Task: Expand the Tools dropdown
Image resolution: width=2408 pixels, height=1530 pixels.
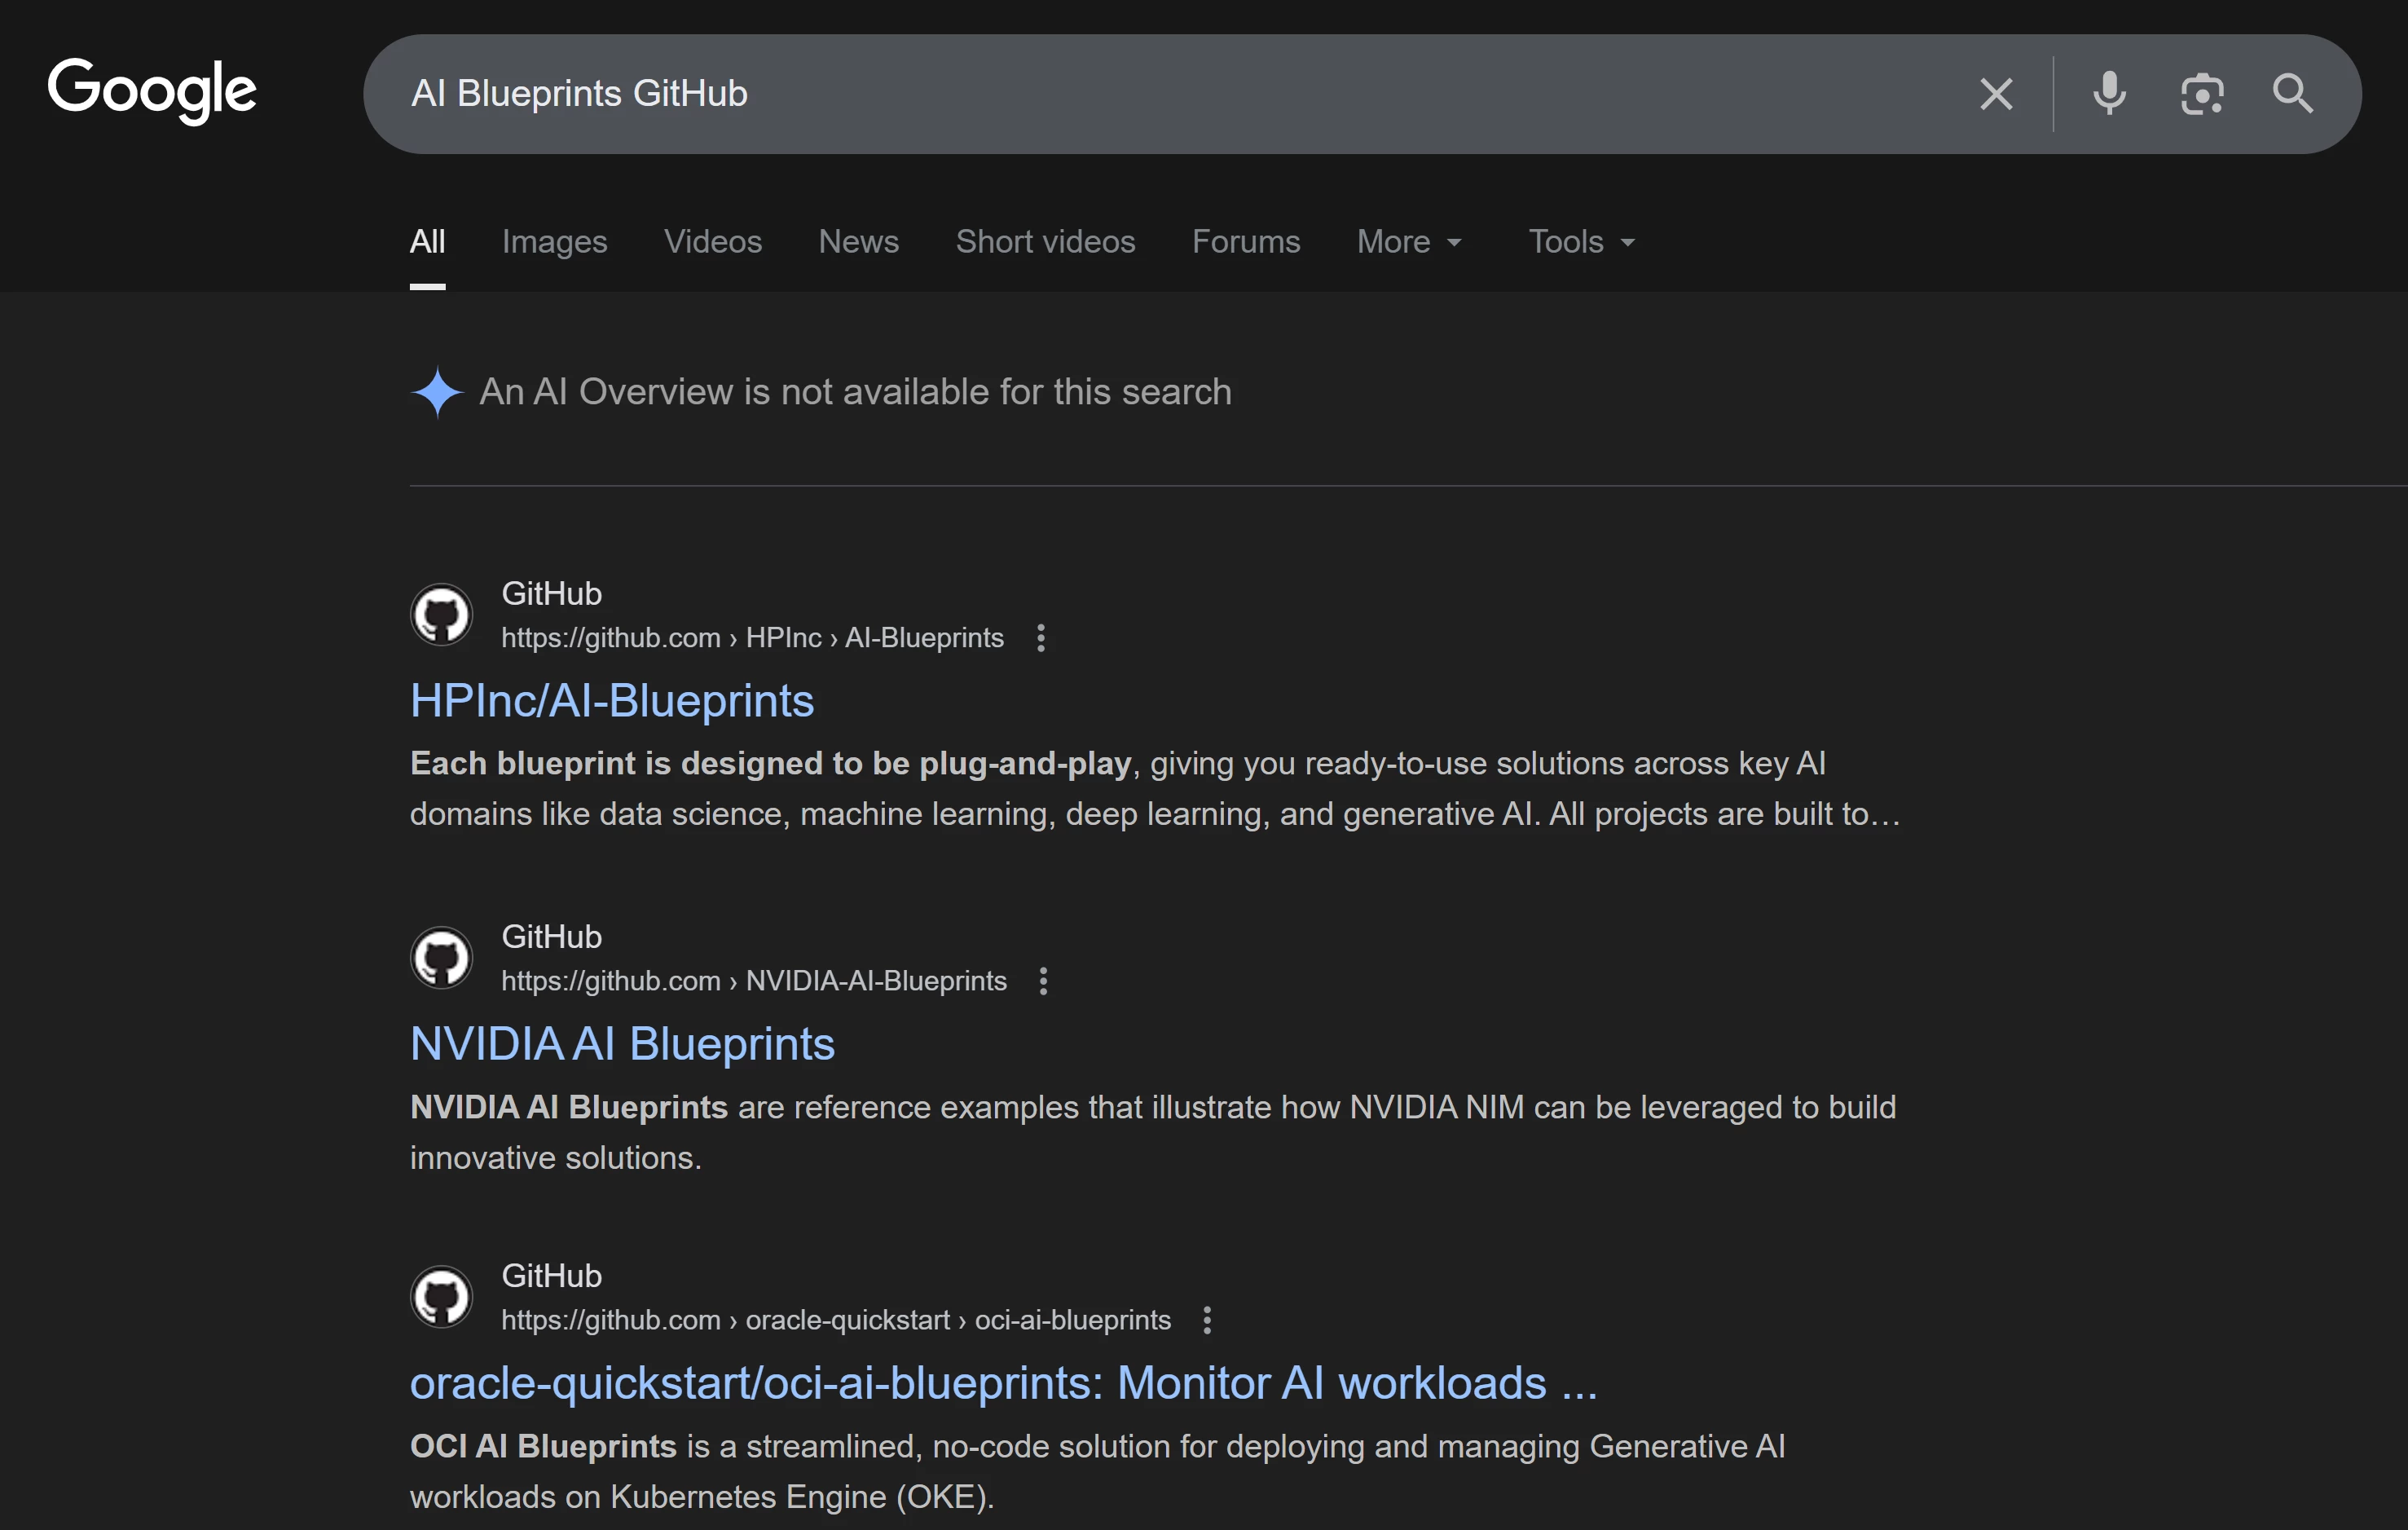Action: 1580,242
